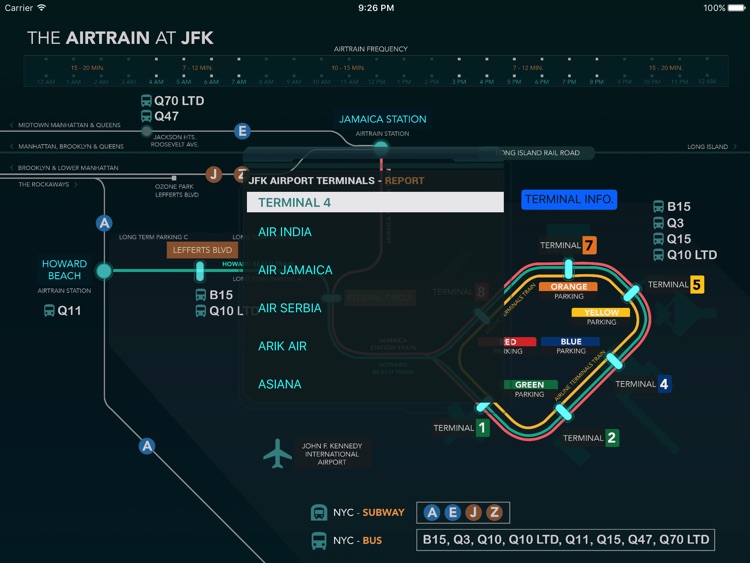Tap the A circle in subway legend
The height and width of the screenshot is (563, 750).
(432, 513)
